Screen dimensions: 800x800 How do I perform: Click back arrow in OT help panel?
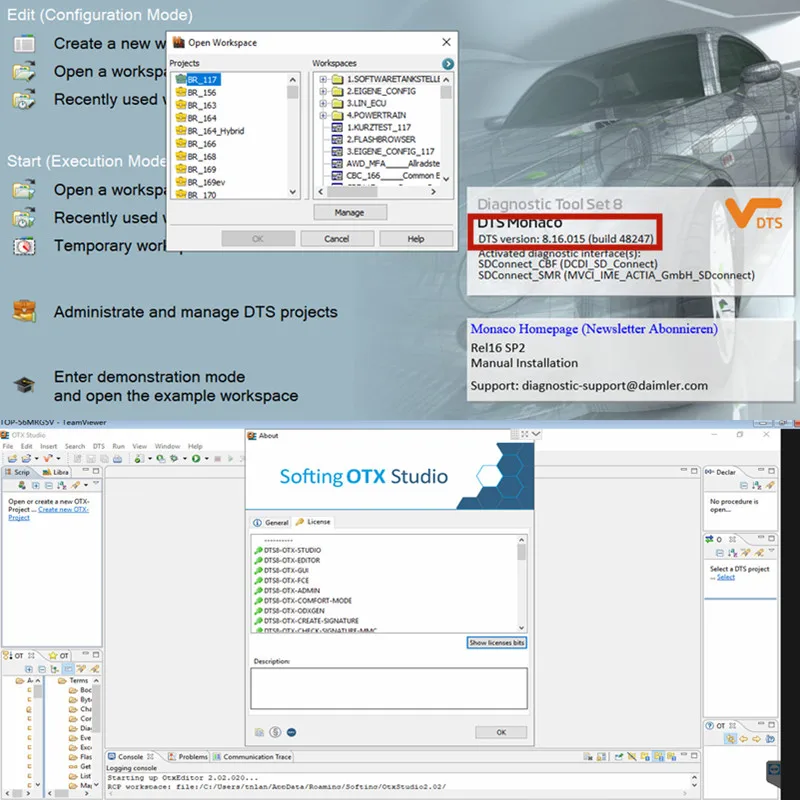click(743, 739)
